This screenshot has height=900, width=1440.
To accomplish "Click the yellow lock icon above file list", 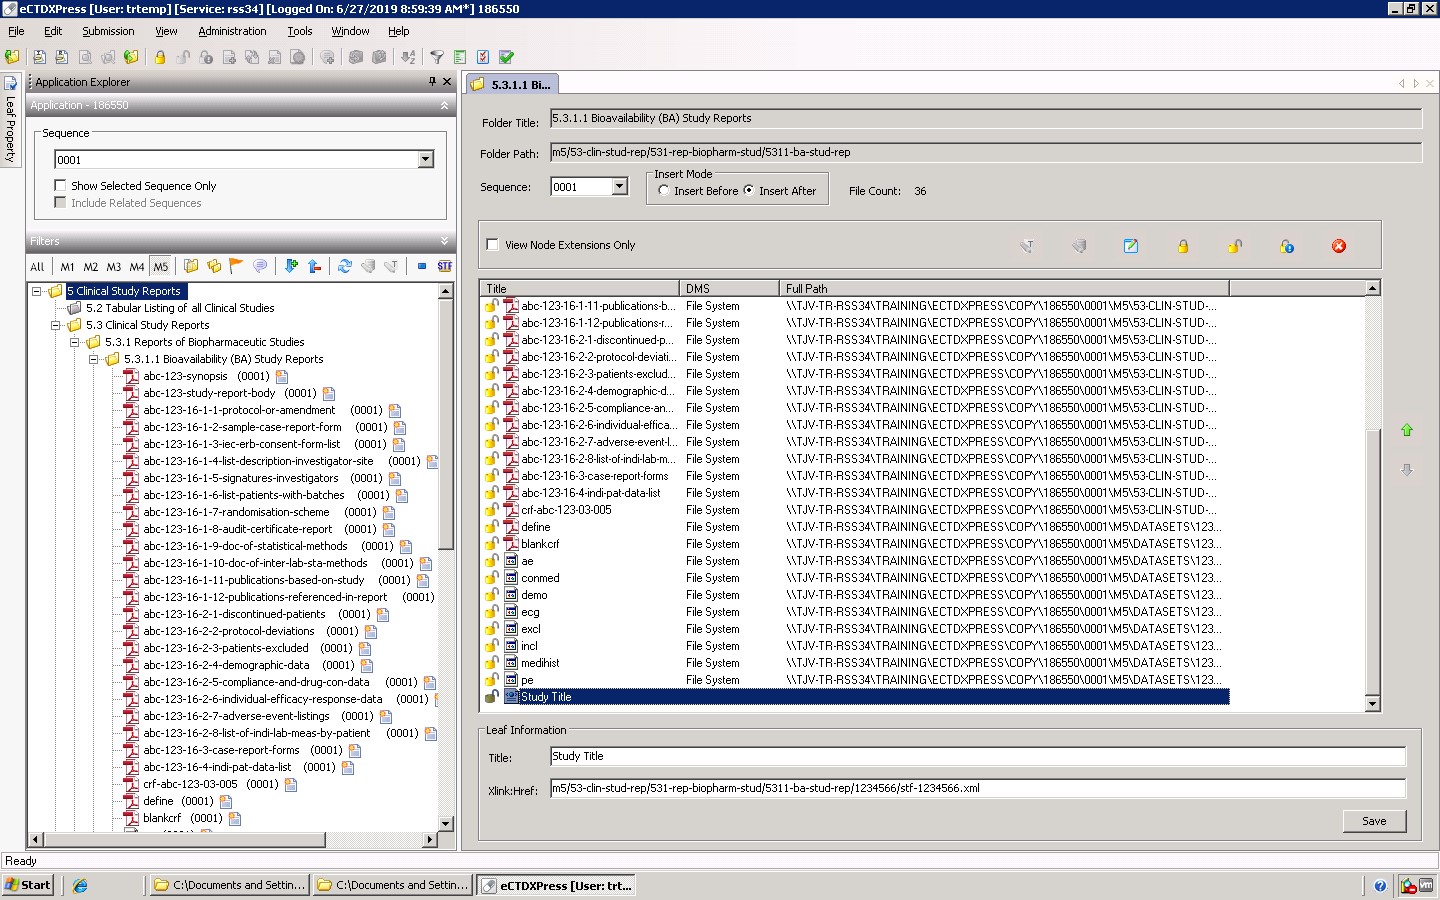I will tap(1182, 246).
